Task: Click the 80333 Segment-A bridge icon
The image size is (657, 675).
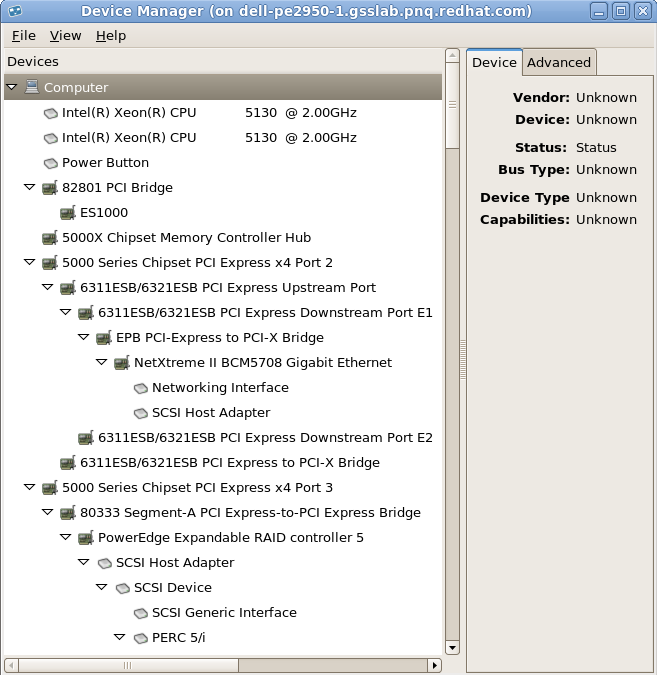Action: 68,512
